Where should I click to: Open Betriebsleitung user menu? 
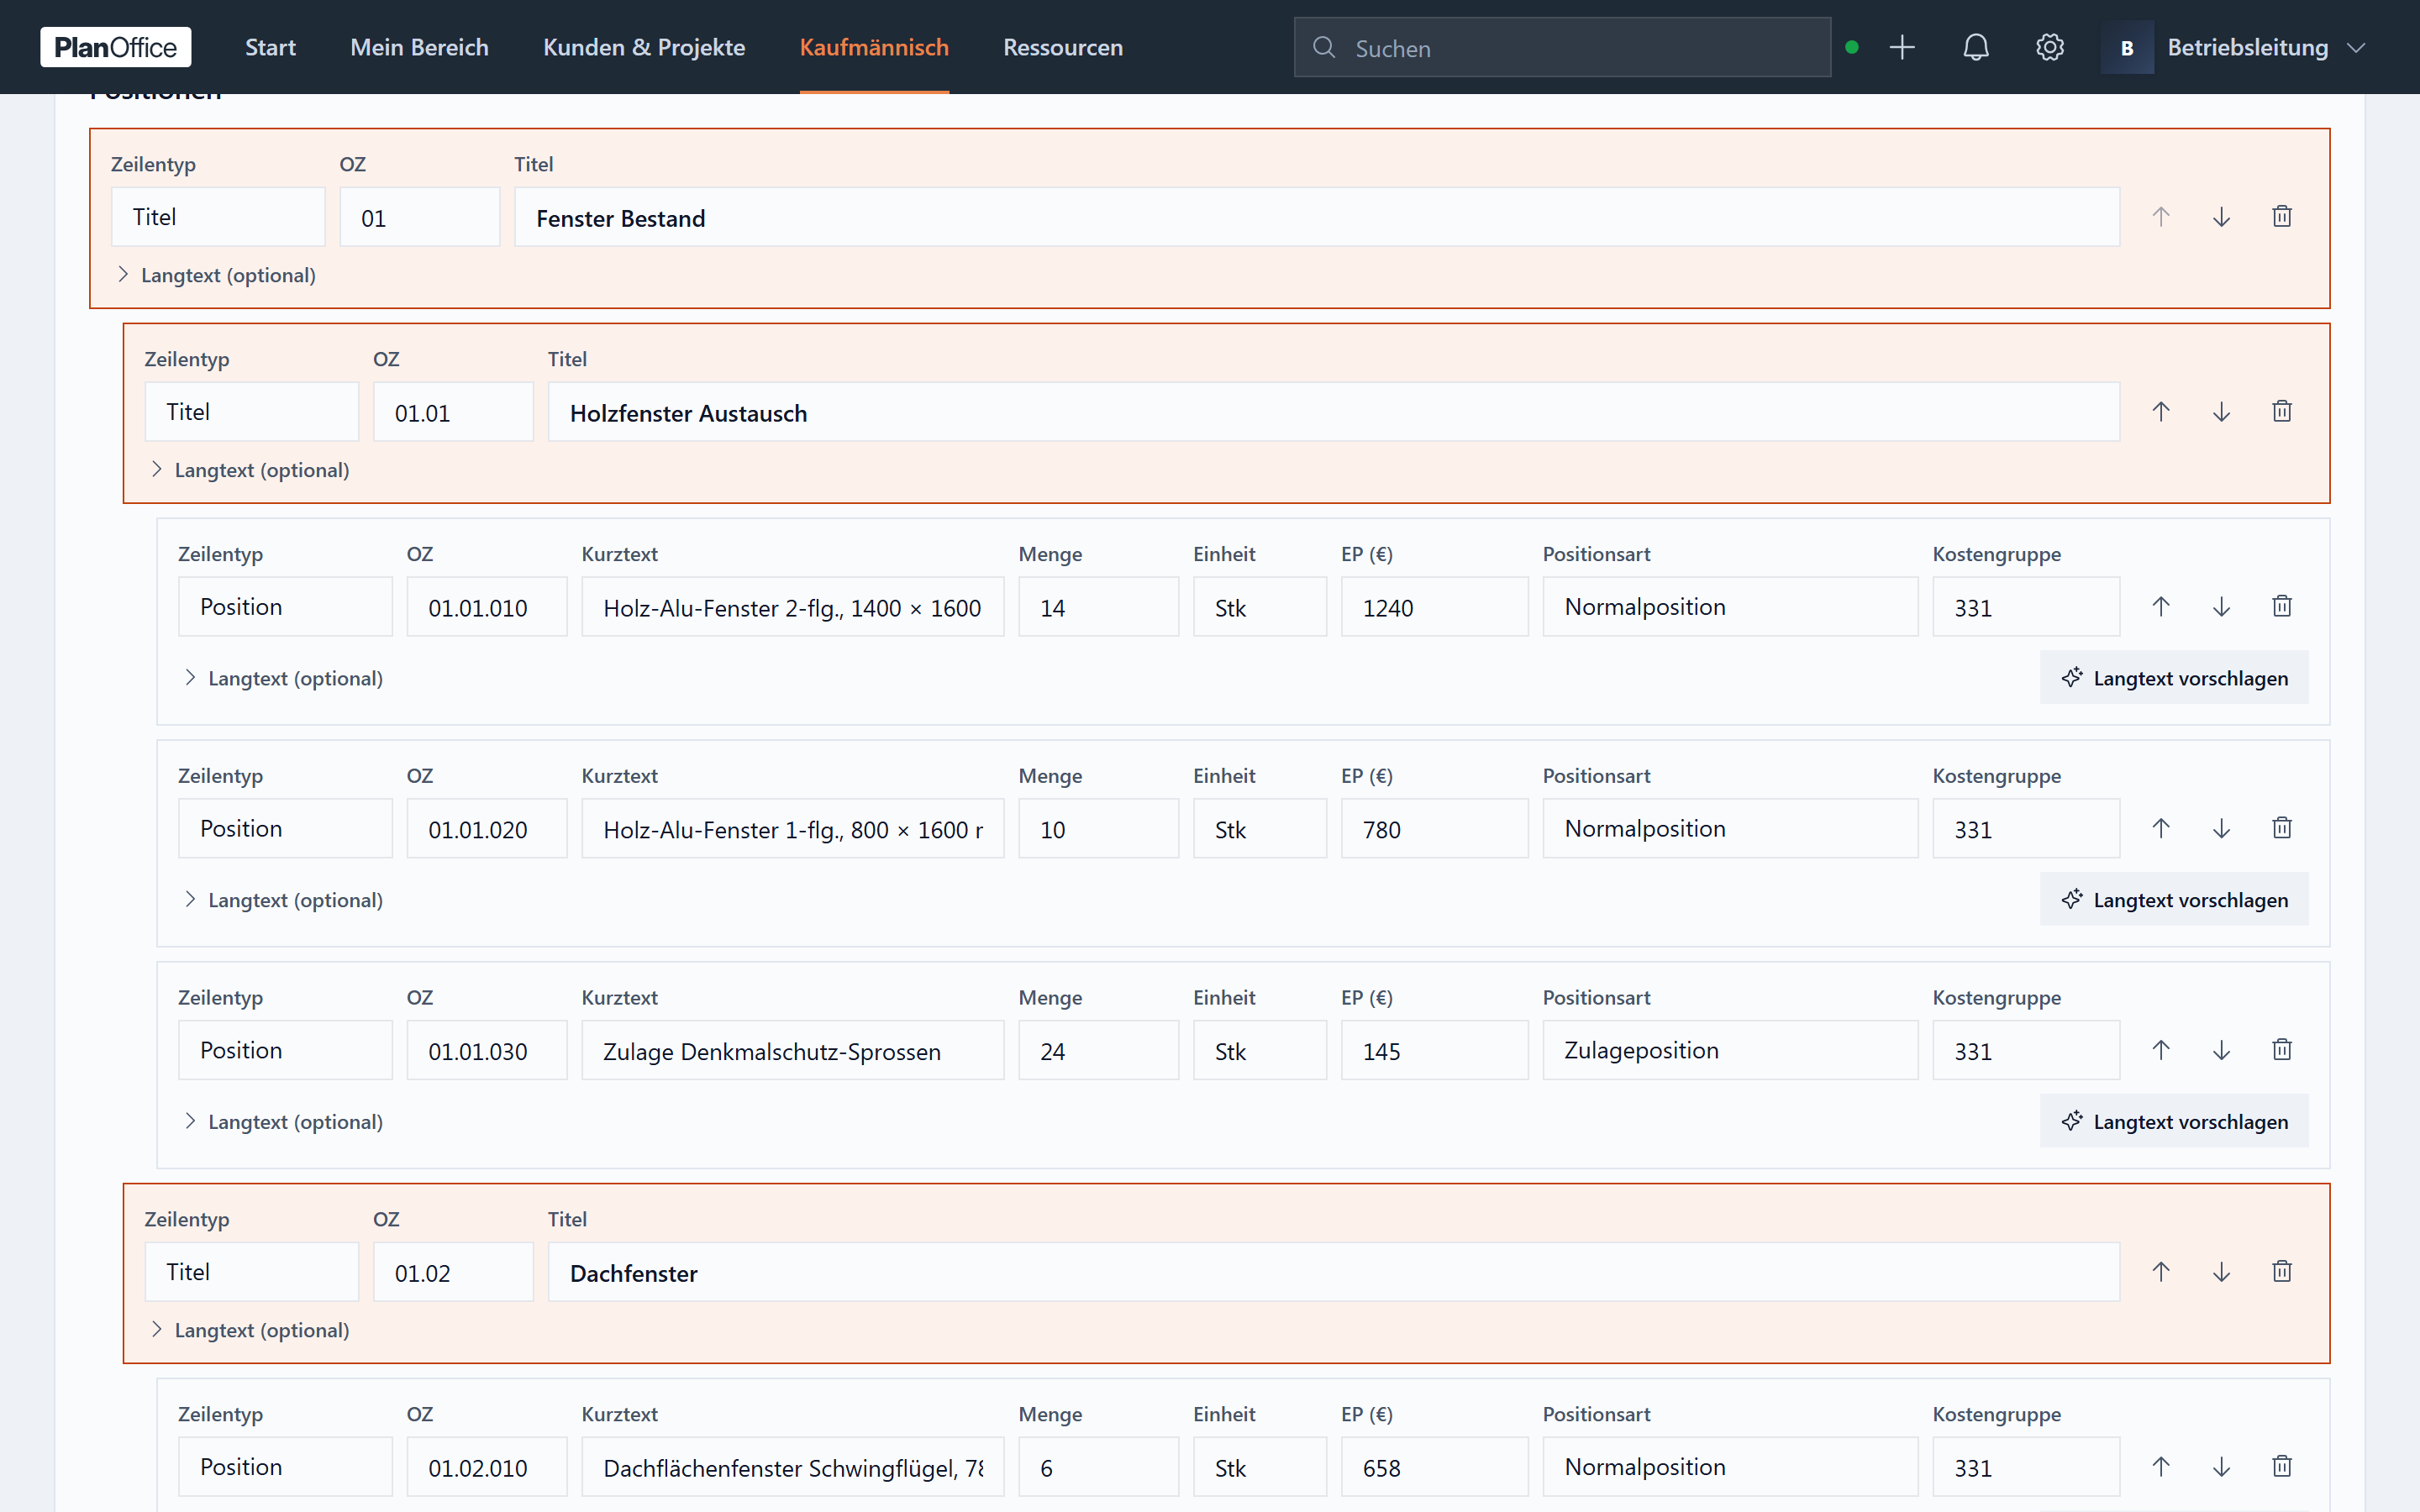2234,47
